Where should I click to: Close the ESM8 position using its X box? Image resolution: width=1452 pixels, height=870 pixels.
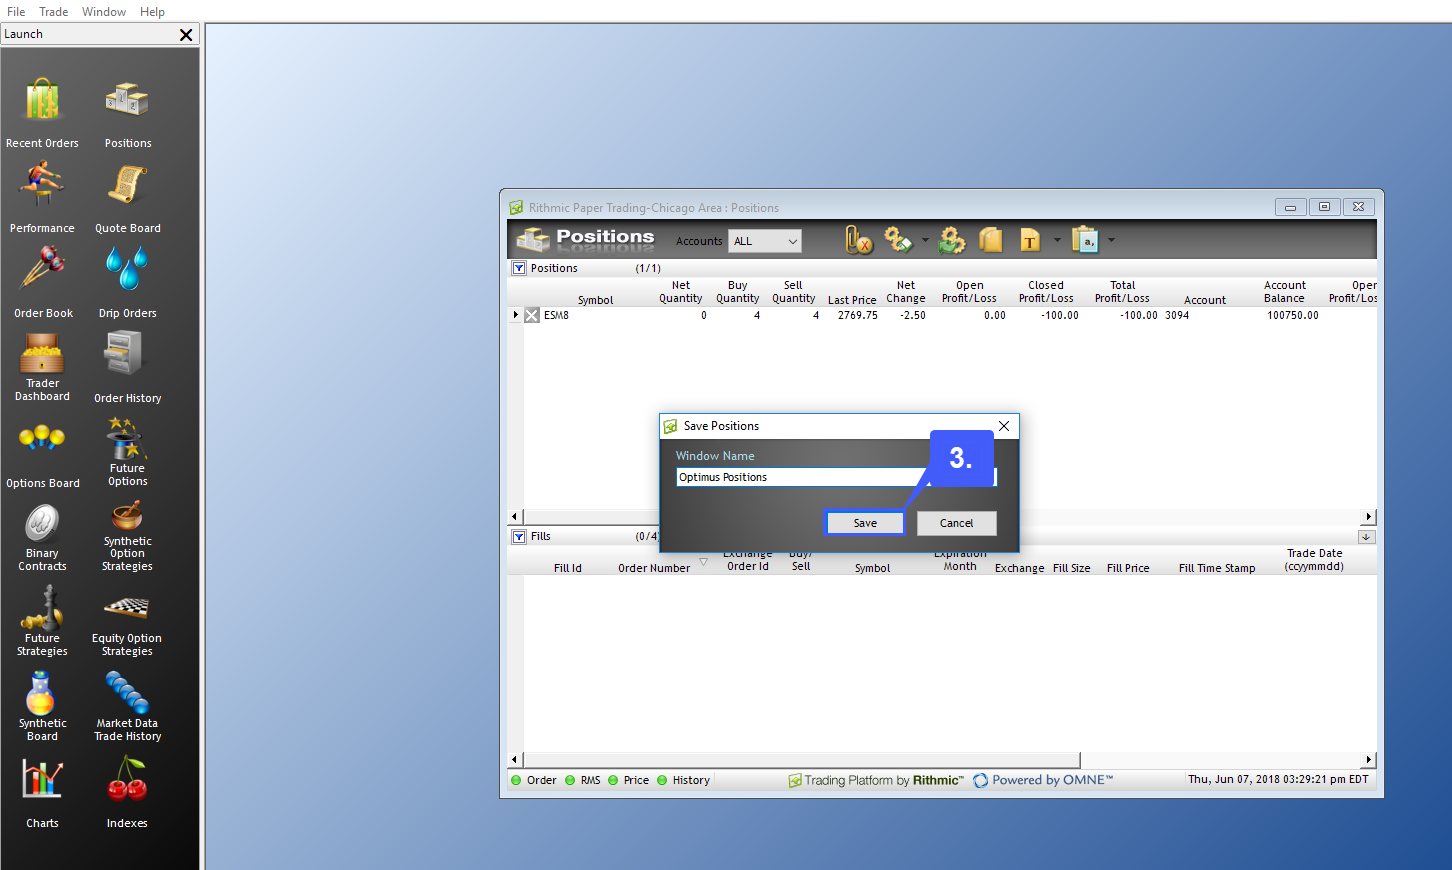coord(532,315)
